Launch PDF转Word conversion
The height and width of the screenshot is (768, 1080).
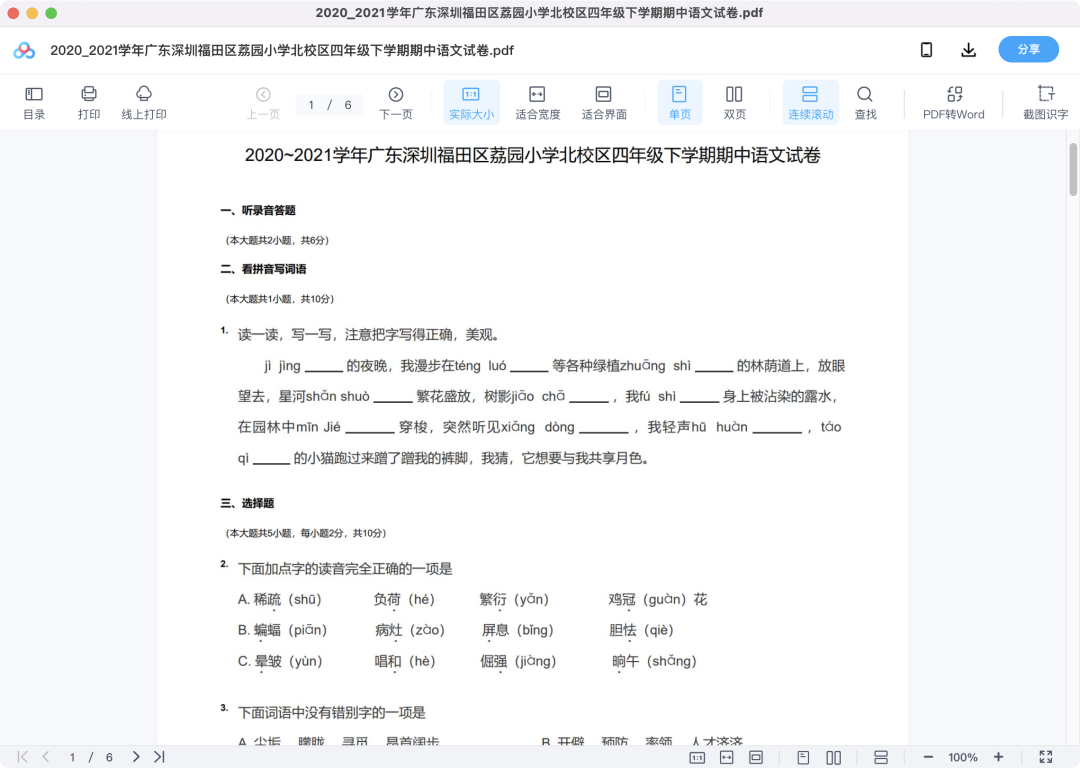954,103
